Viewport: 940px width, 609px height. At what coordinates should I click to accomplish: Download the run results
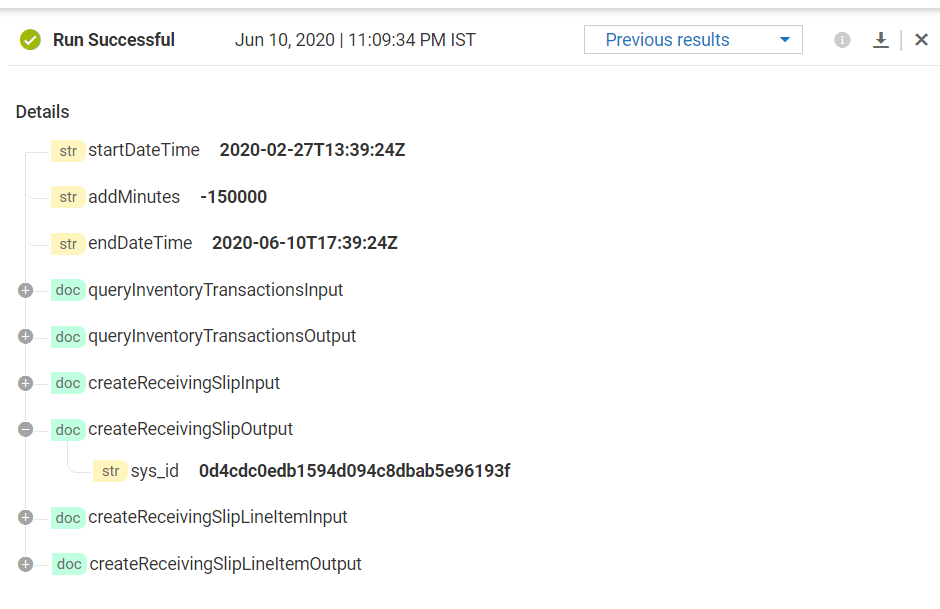point(881,40)
